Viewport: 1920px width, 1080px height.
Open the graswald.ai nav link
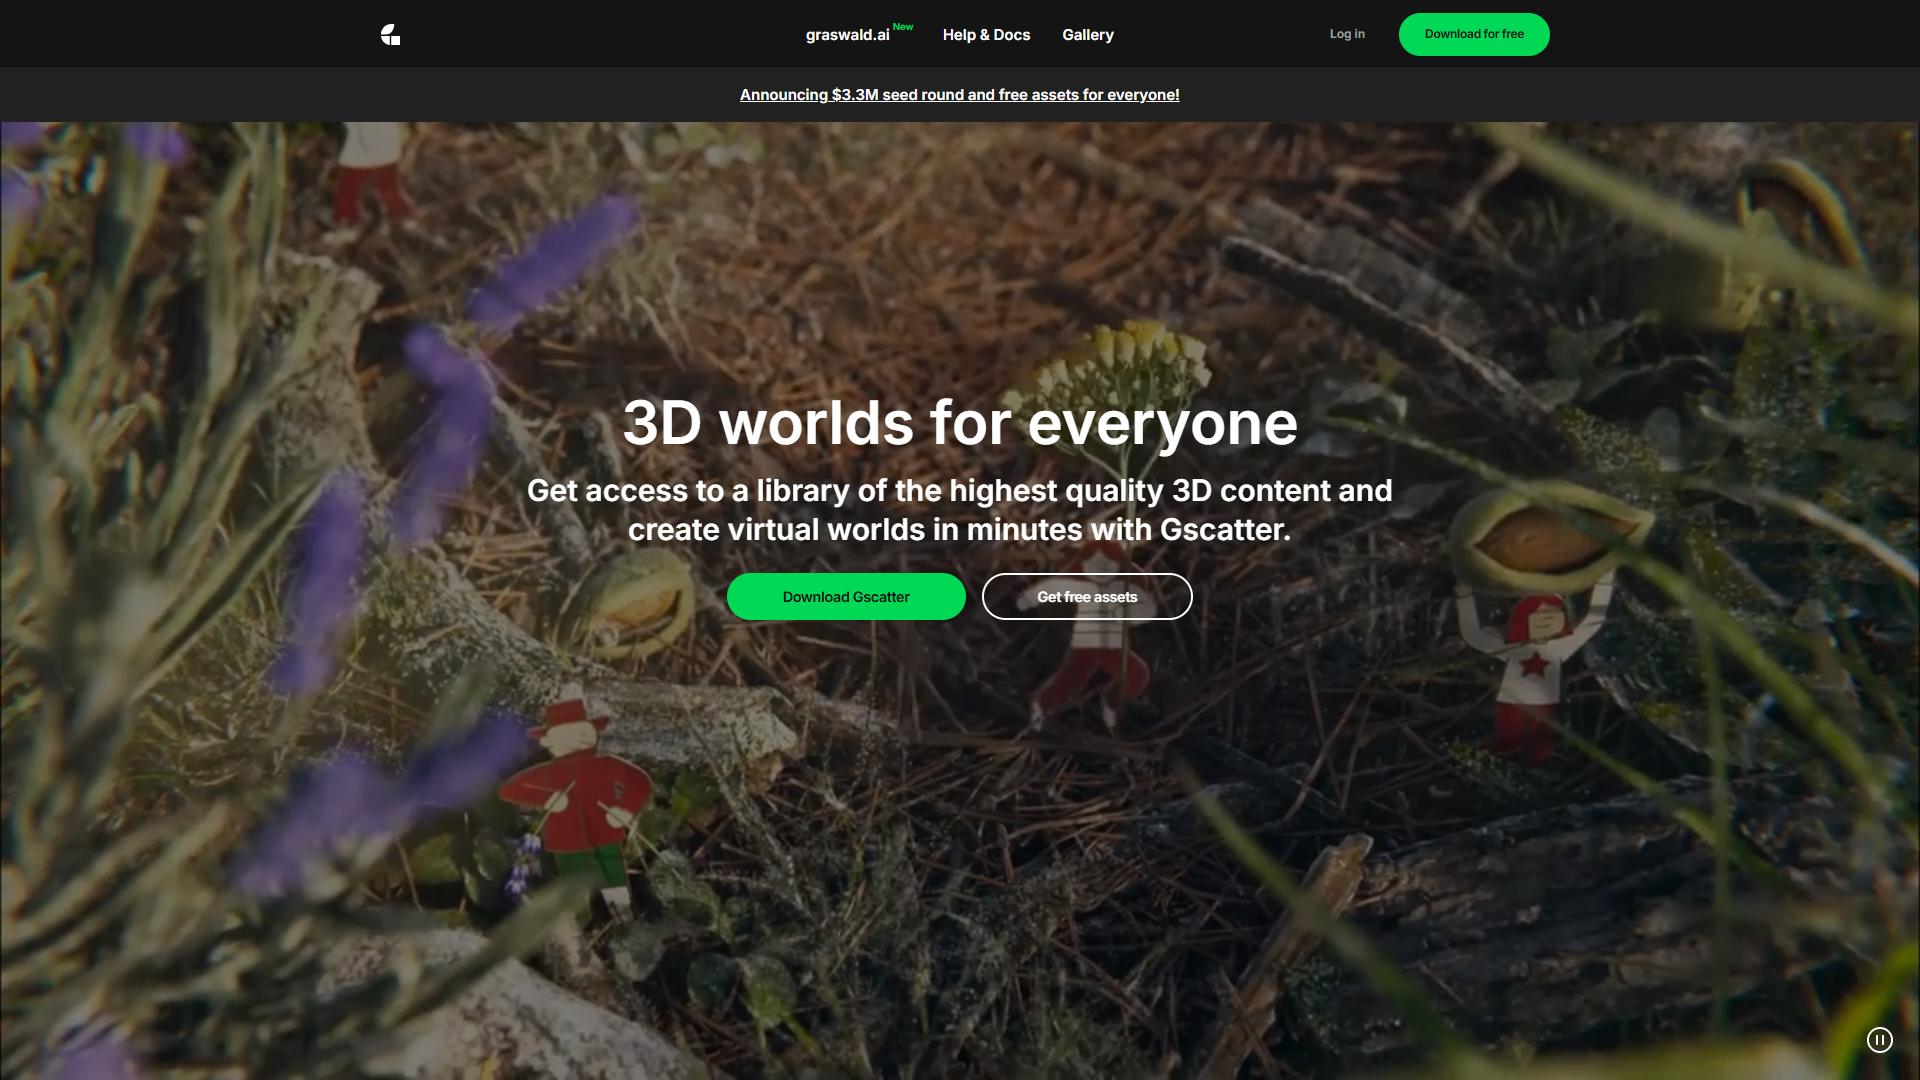(847, 35)
